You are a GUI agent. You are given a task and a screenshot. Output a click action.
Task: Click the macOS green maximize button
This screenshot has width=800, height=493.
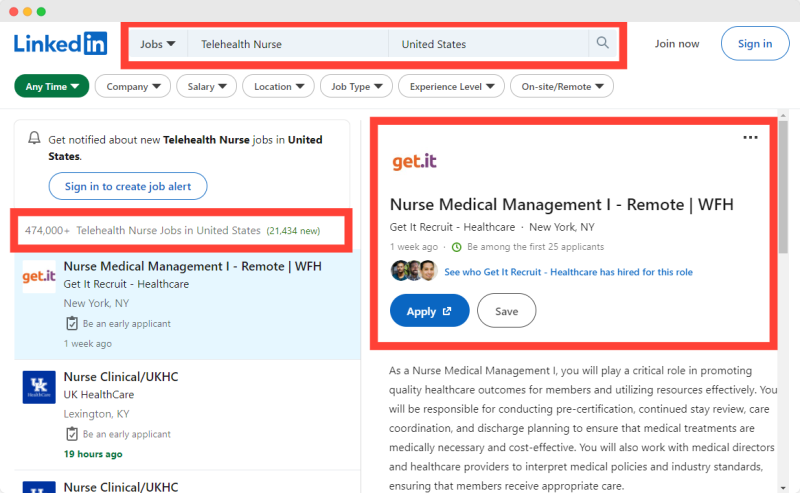[x=41, y=11]
